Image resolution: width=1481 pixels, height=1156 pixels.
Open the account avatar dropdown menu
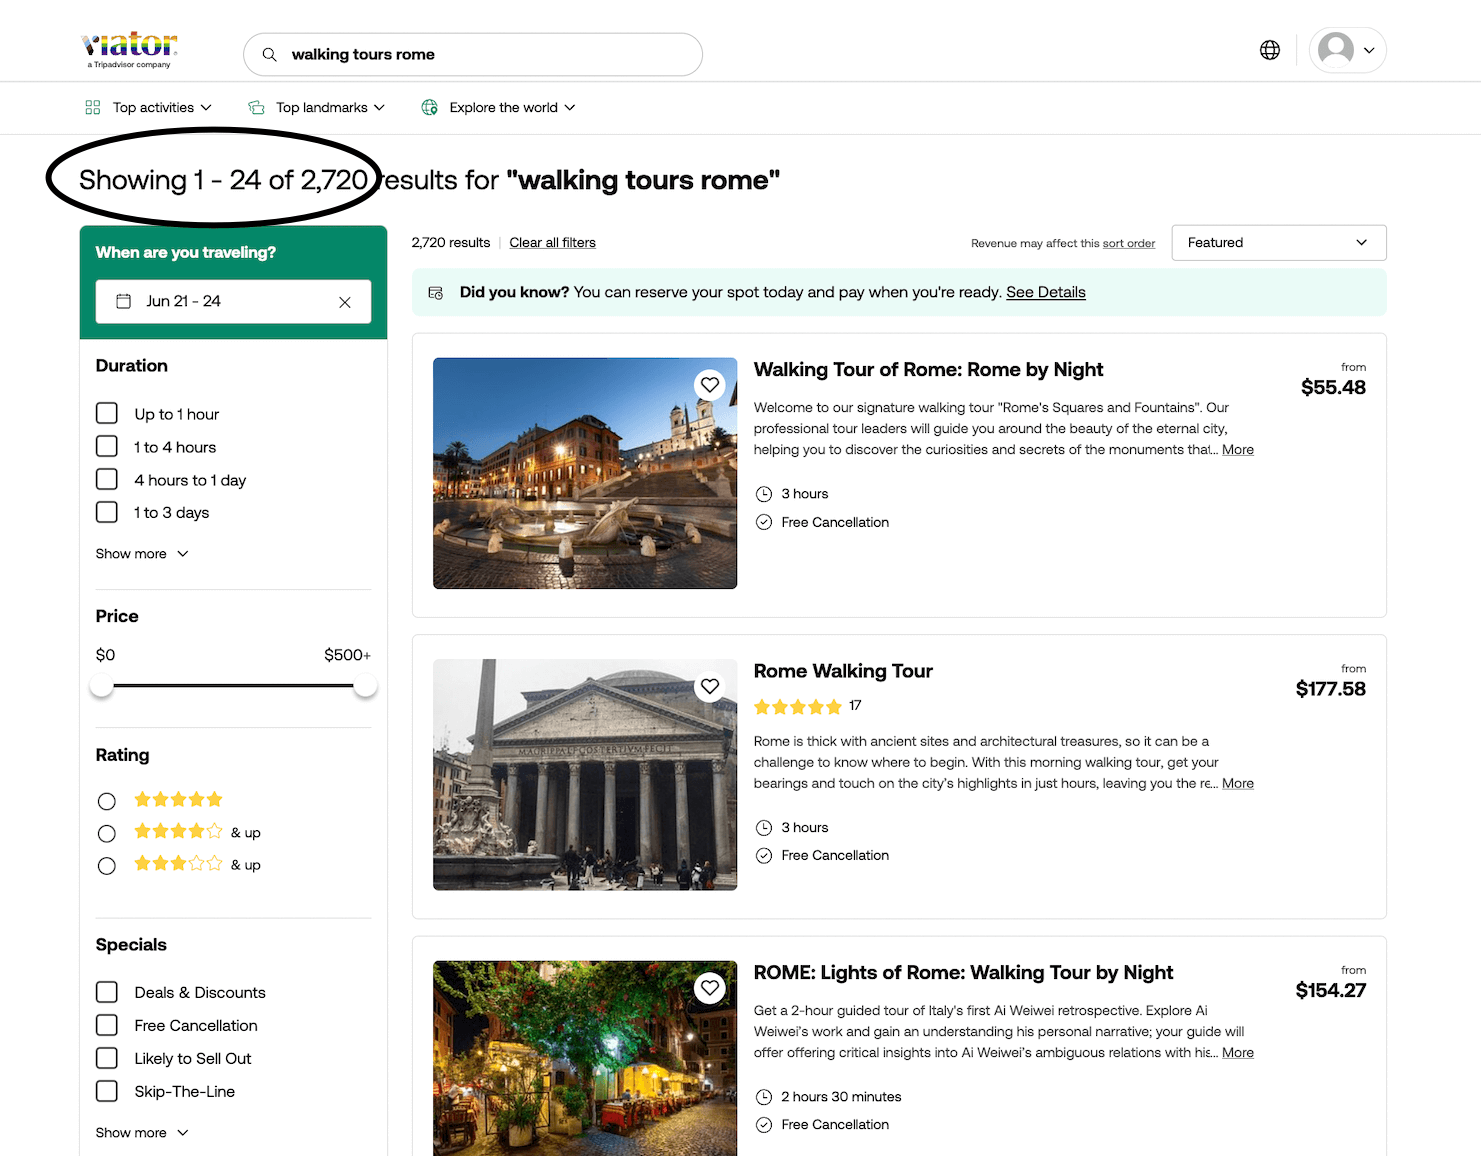click(x=1346, y=49)
